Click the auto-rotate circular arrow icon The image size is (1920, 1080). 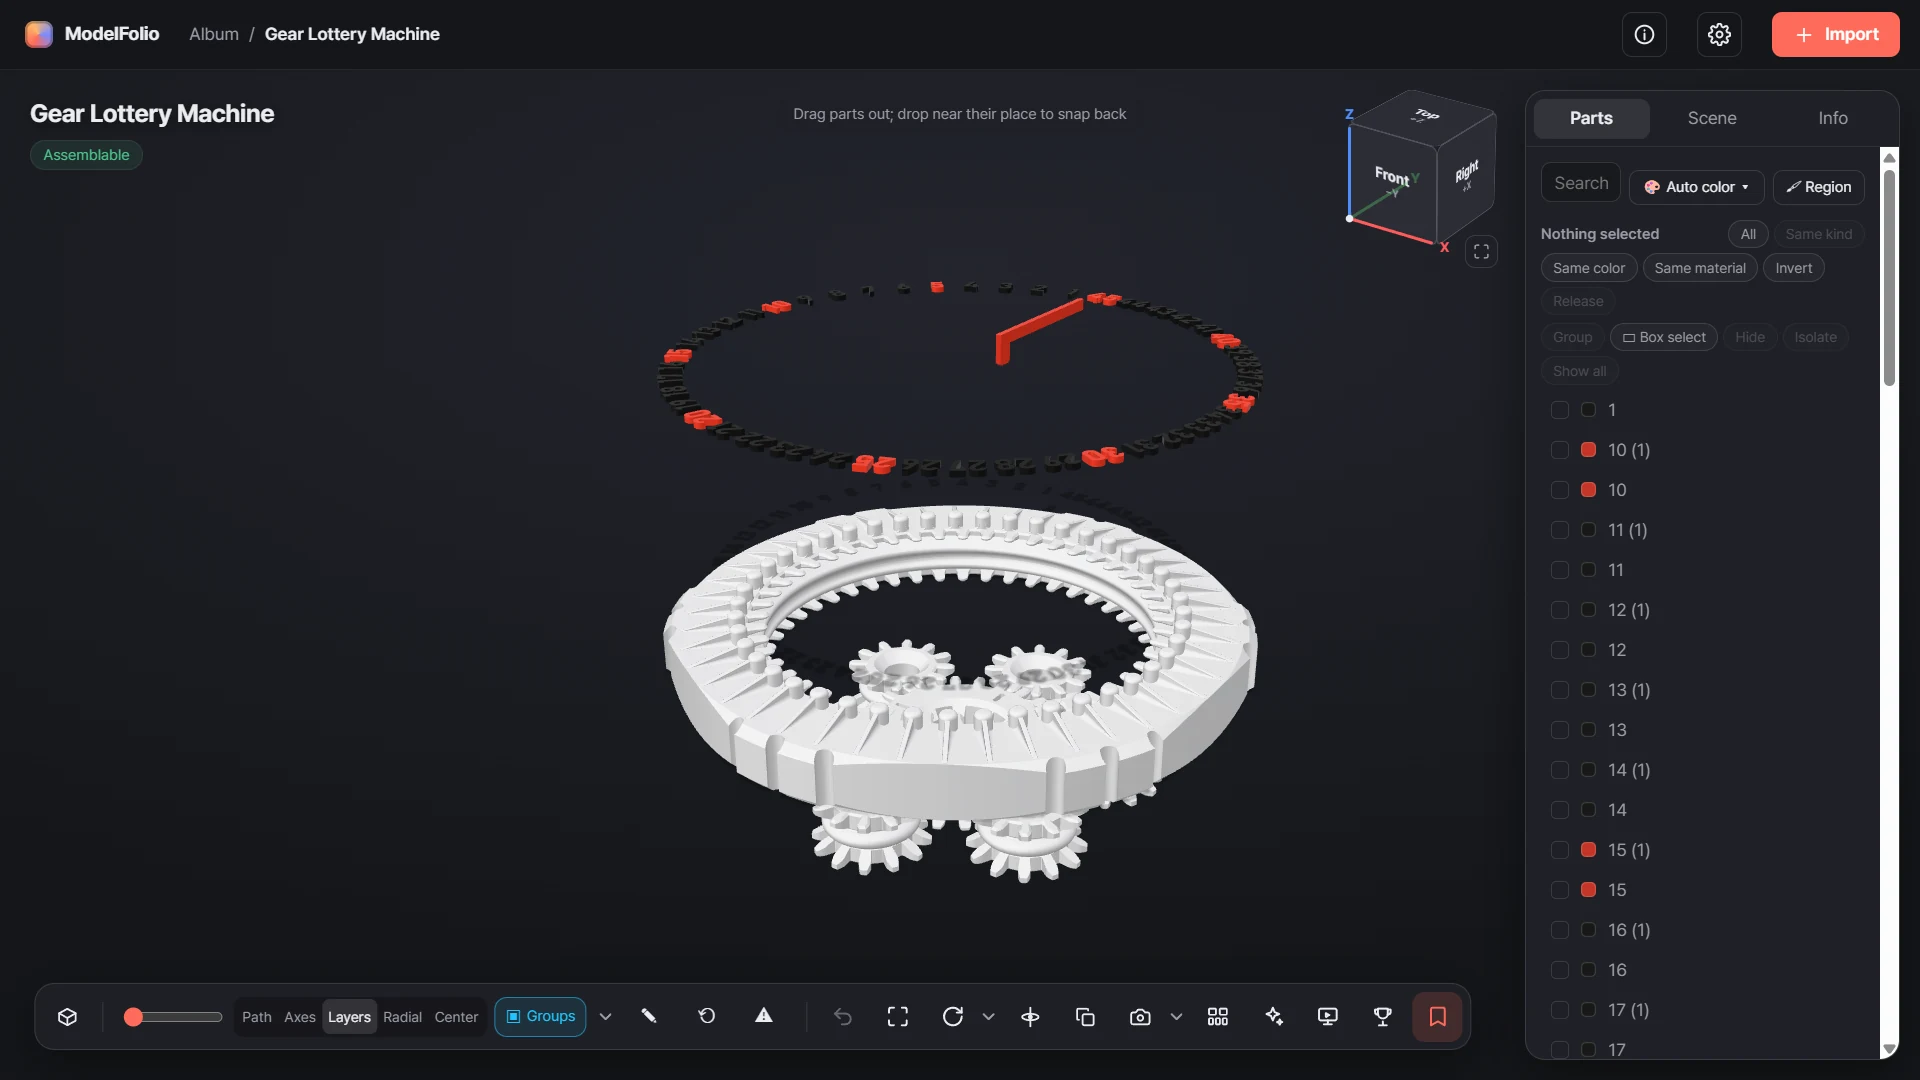coord(953,1017)
